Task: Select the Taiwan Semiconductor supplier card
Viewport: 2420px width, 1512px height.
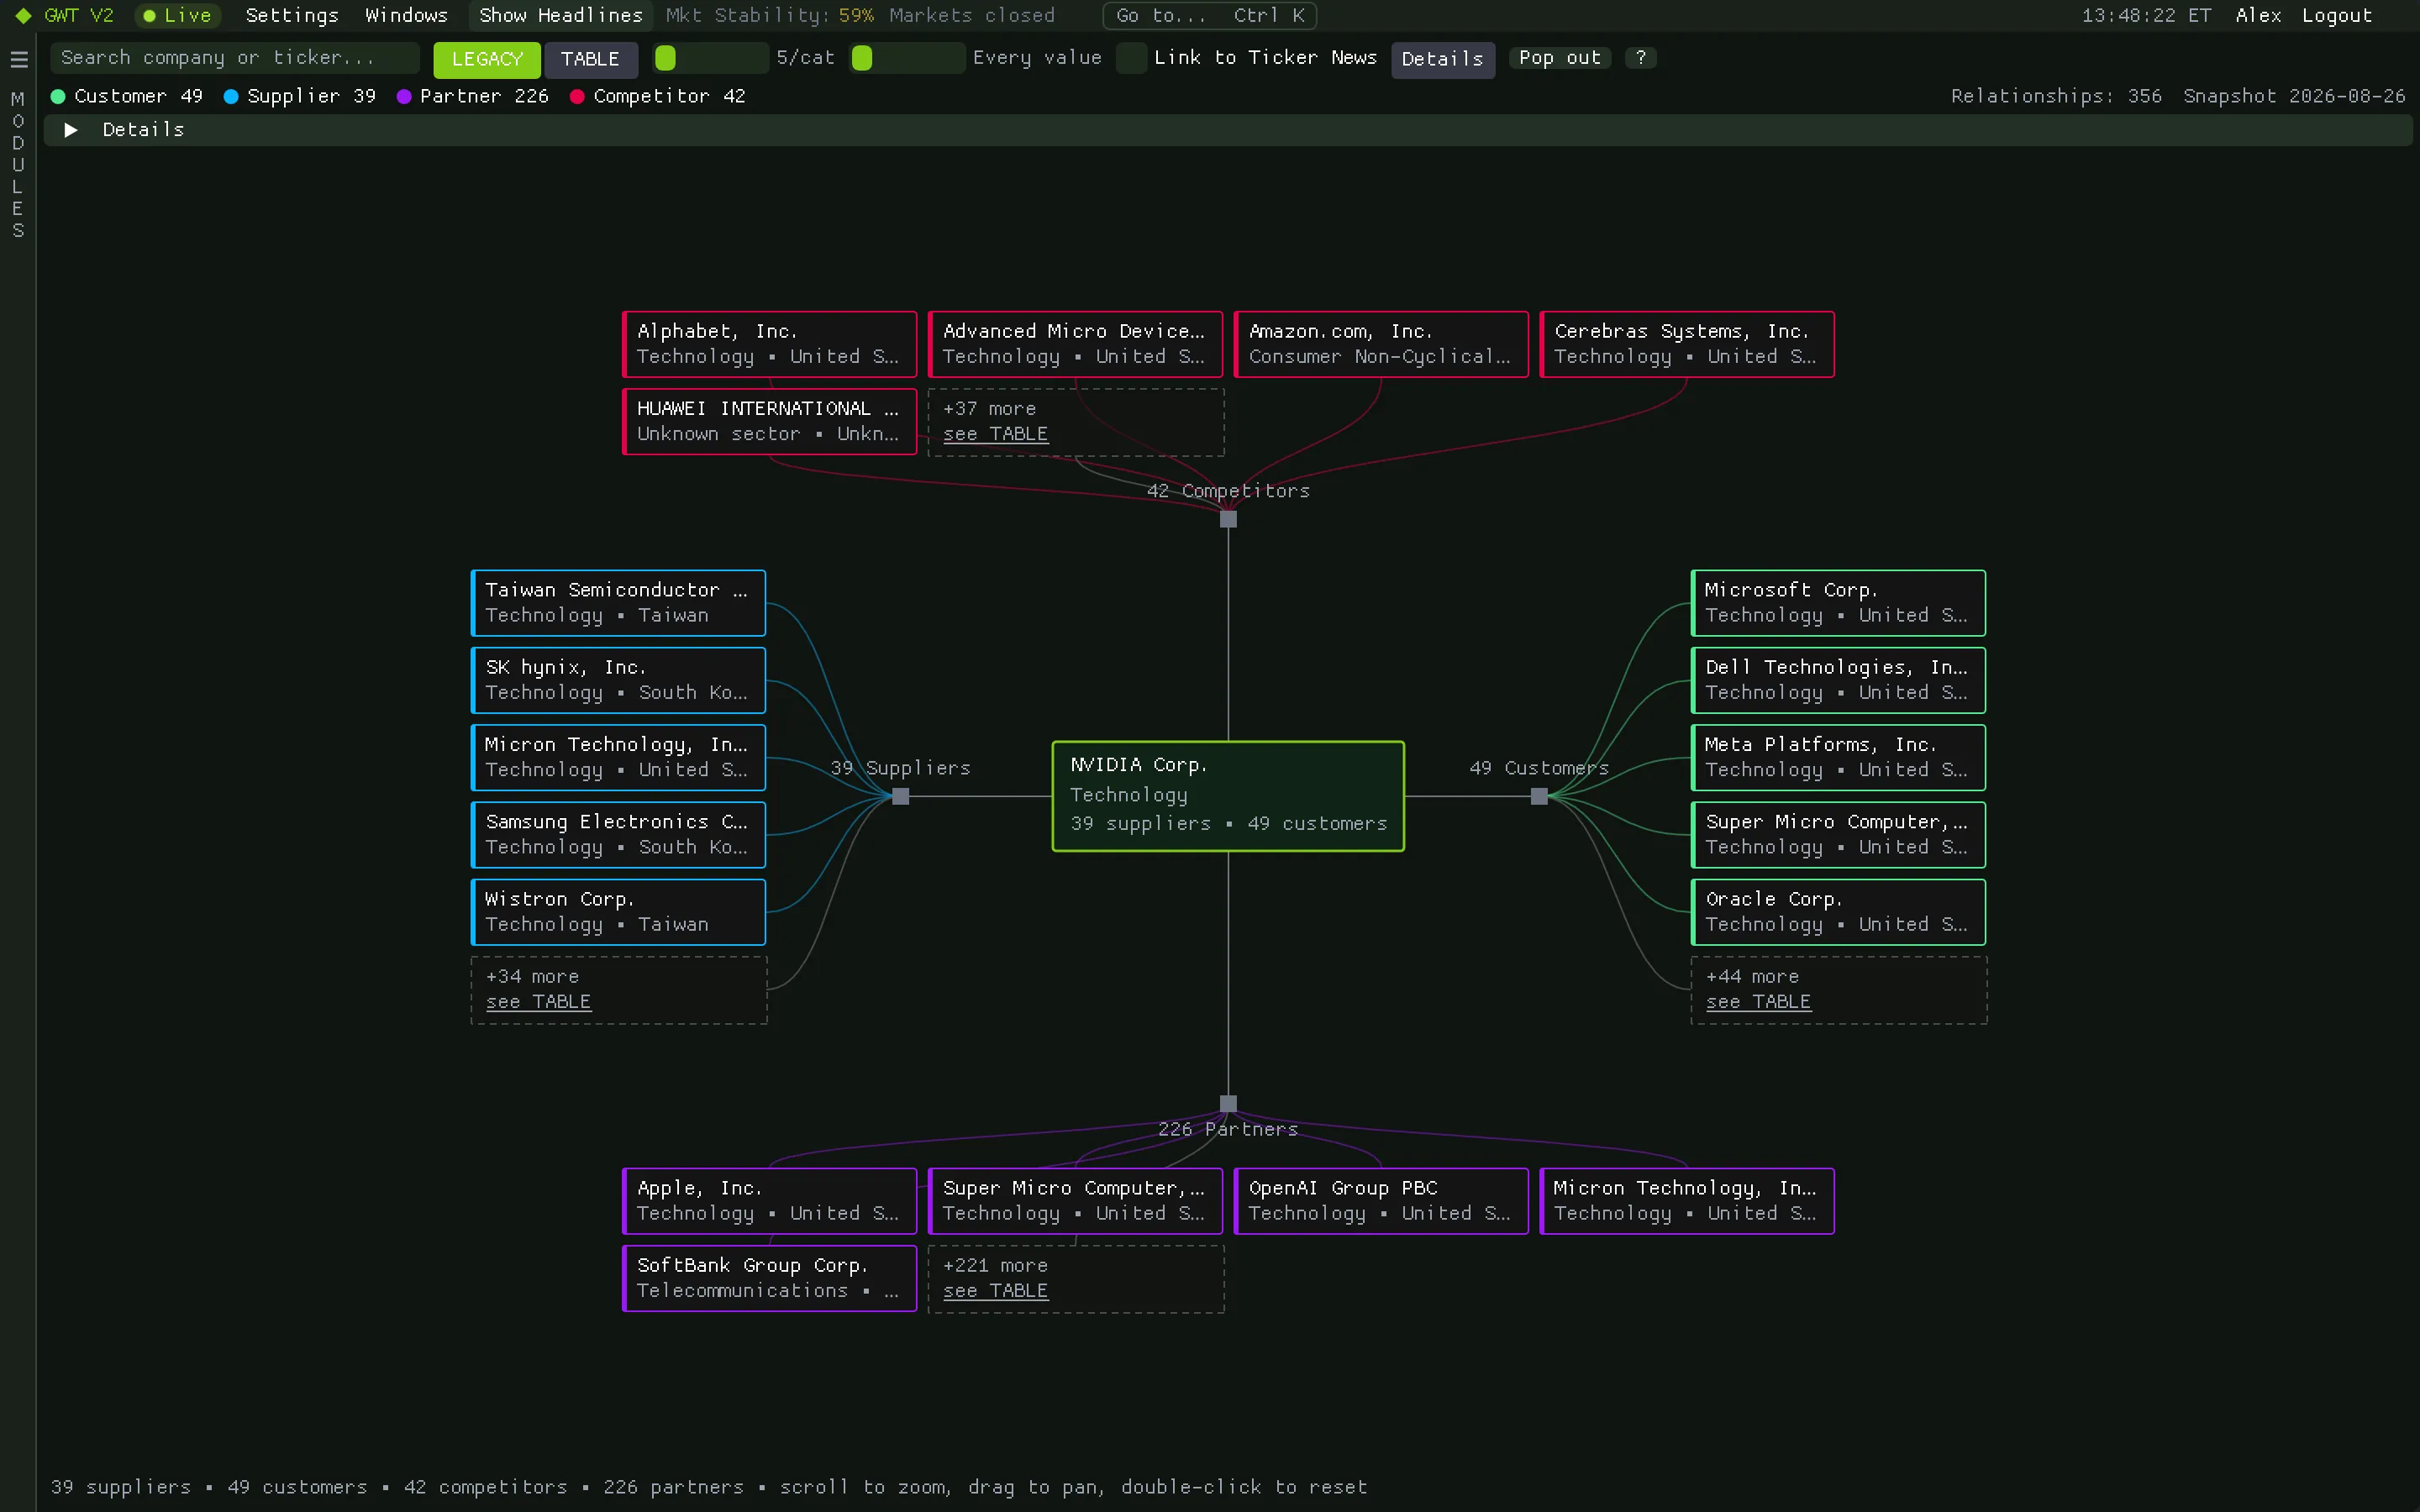Action: point(618,603)
